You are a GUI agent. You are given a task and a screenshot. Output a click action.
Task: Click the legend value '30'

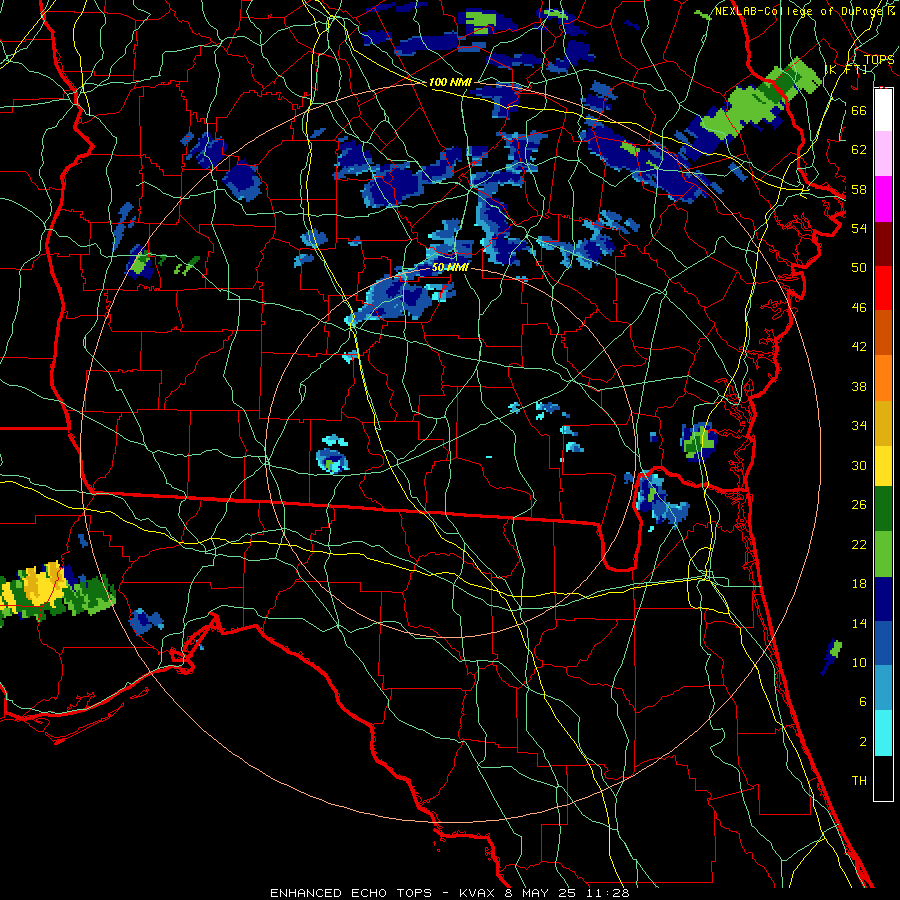click(x=859, y=465)
